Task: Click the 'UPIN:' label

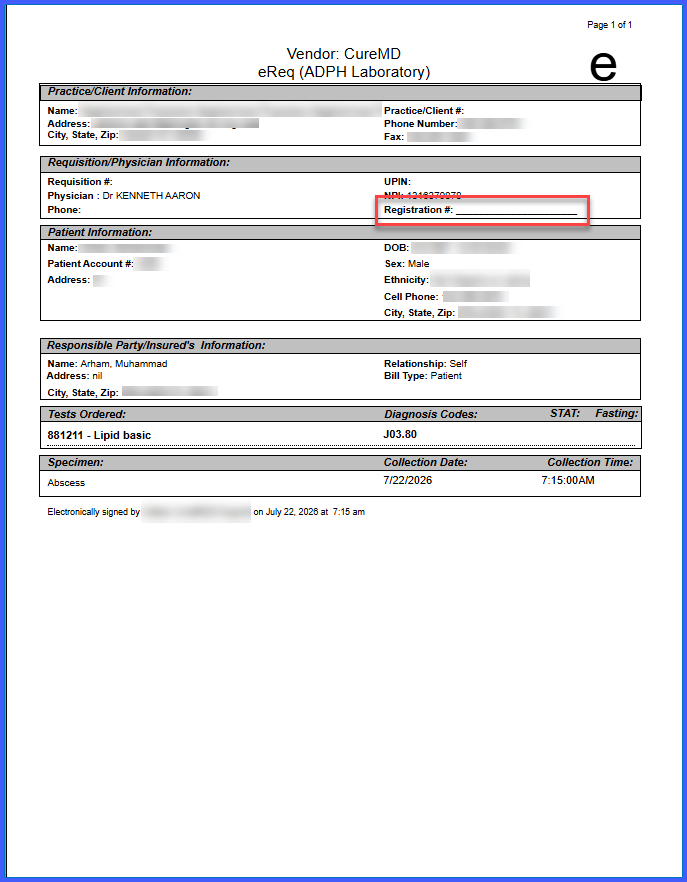Action: click(397, 182)
